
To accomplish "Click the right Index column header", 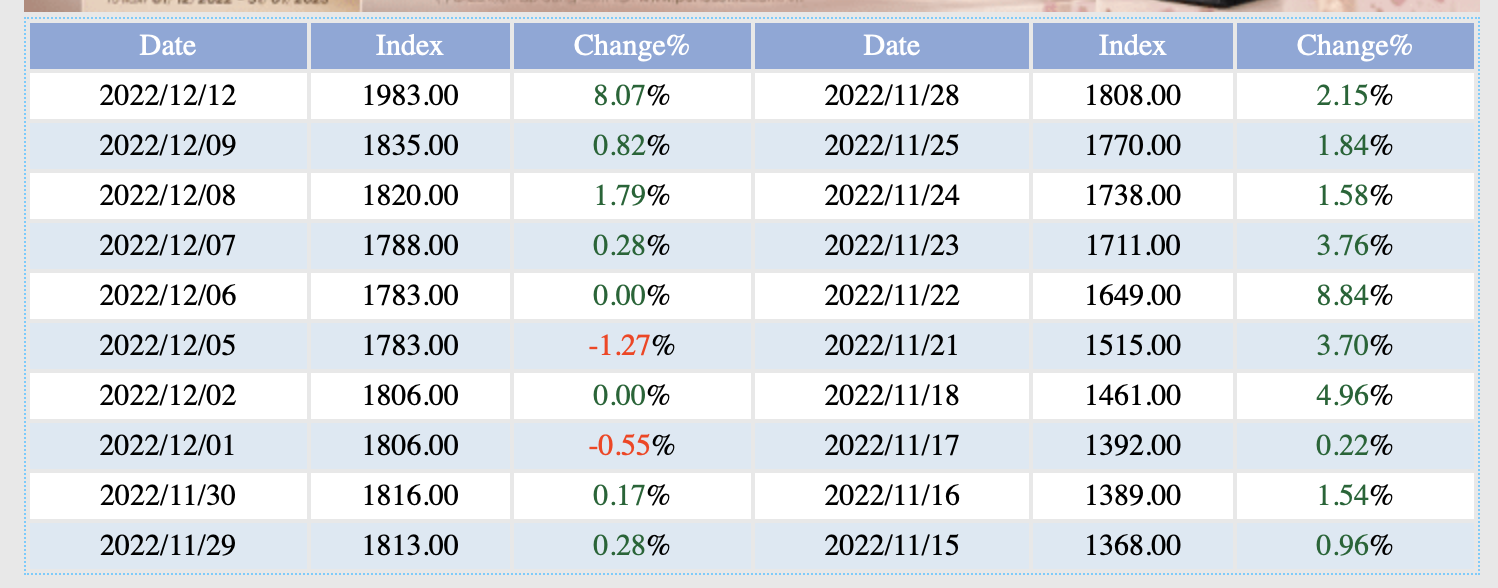I will tap(1133, 46).
